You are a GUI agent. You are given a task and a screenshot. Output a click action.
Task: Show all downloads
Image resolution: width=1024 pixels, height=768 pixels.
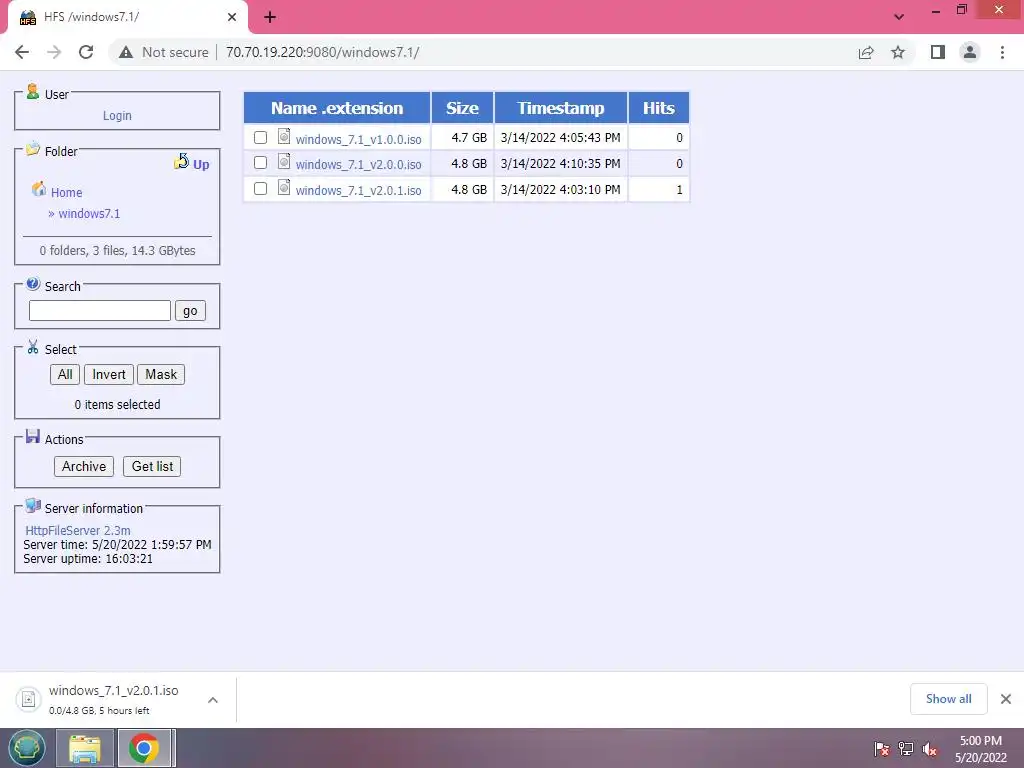click(x=948, y=699)
